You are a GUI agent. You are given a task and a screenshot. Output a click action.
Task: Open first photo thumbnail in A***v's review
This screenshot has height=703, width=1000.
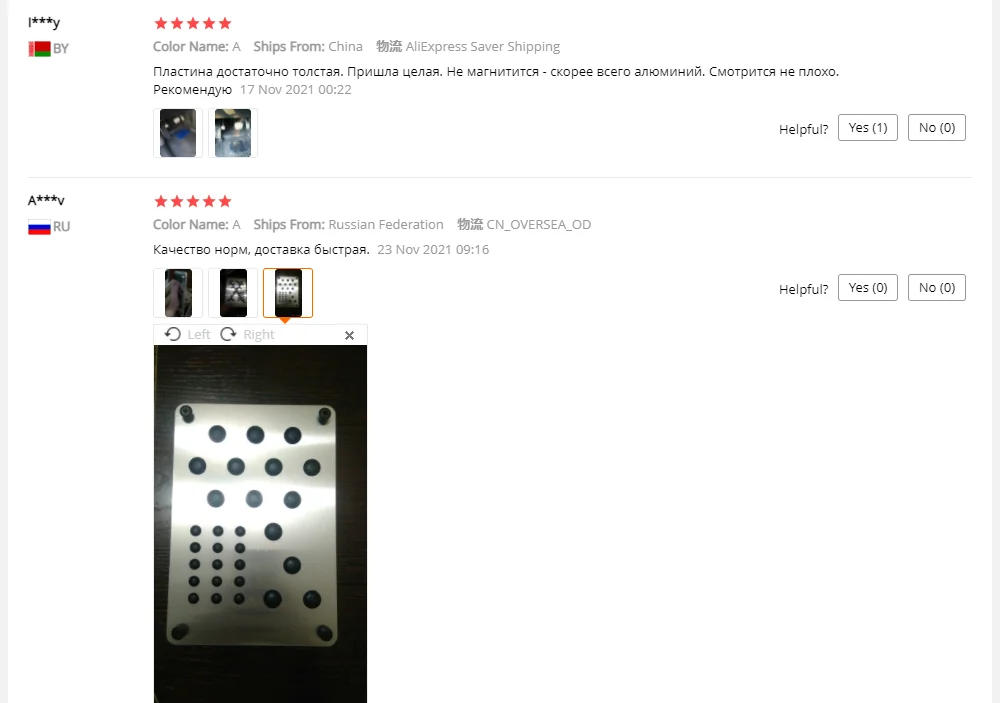point(178,293)
